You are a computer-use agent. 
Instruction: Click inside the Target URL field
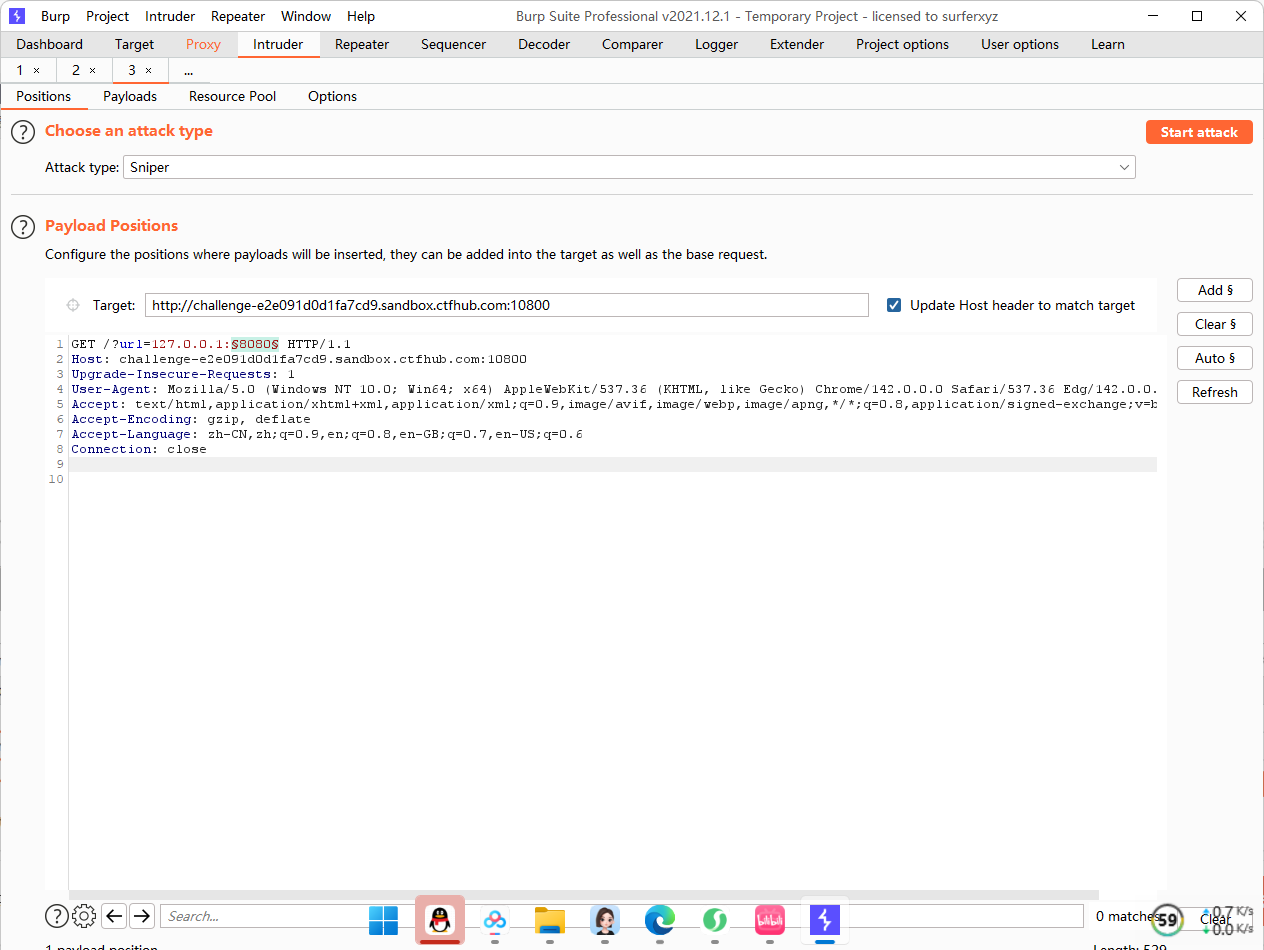coord(507,305)
